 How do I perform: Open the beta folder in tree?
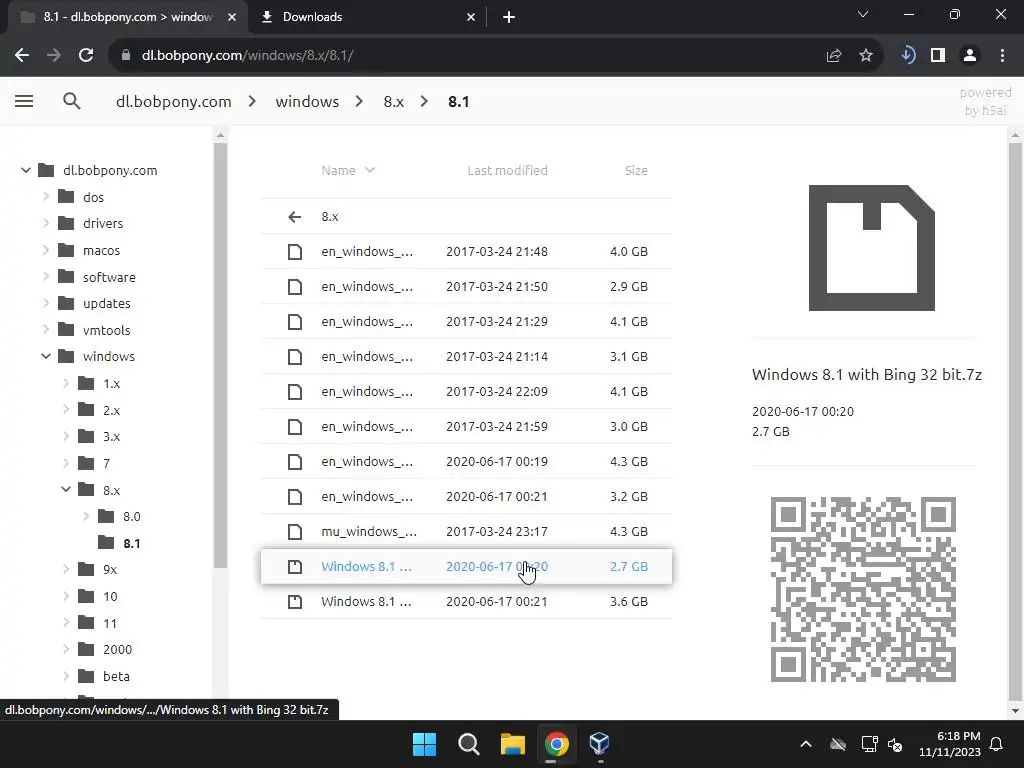pos(116,676)
